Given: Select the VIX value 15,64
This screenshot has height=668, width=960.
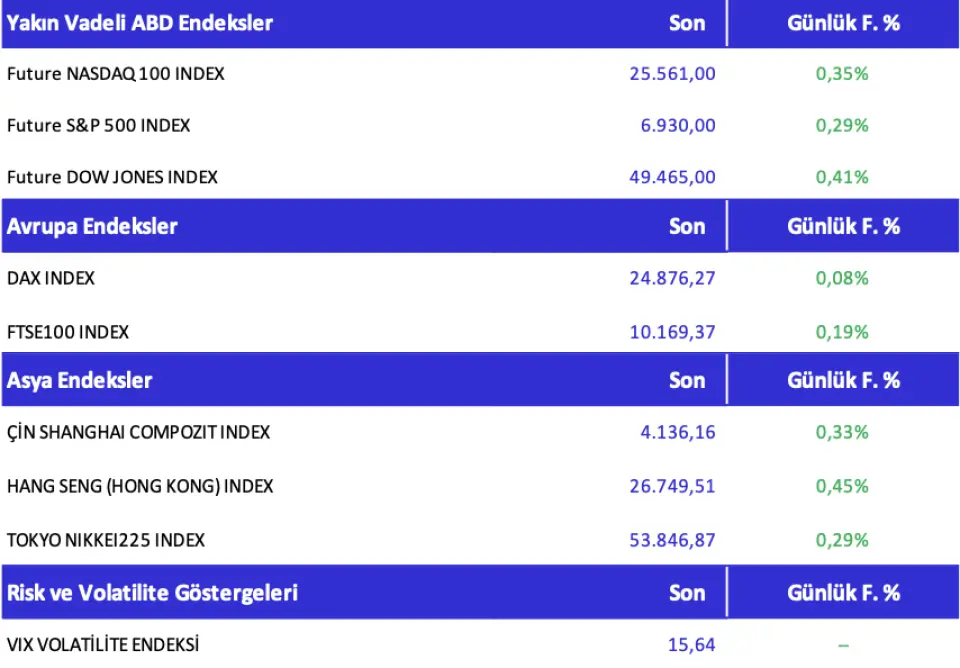Looking at the screenshot, I should (x=691, y=645).
